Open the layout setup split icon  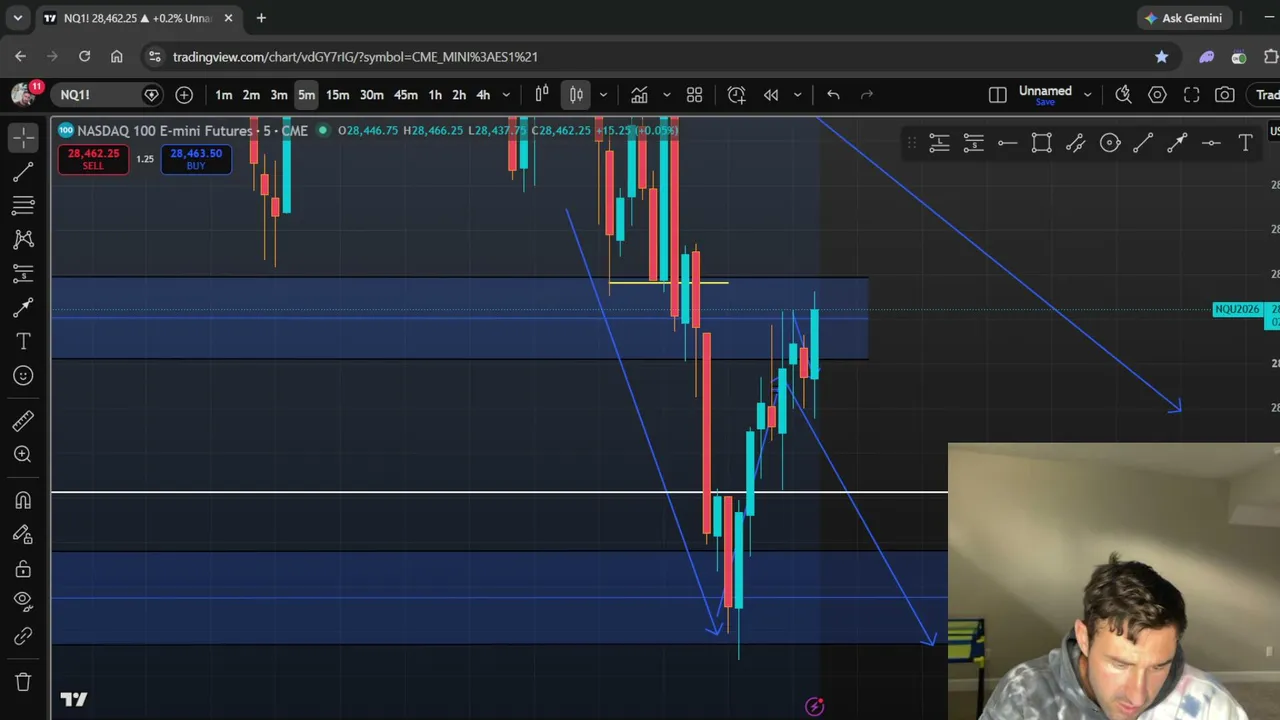coord(997,95)
